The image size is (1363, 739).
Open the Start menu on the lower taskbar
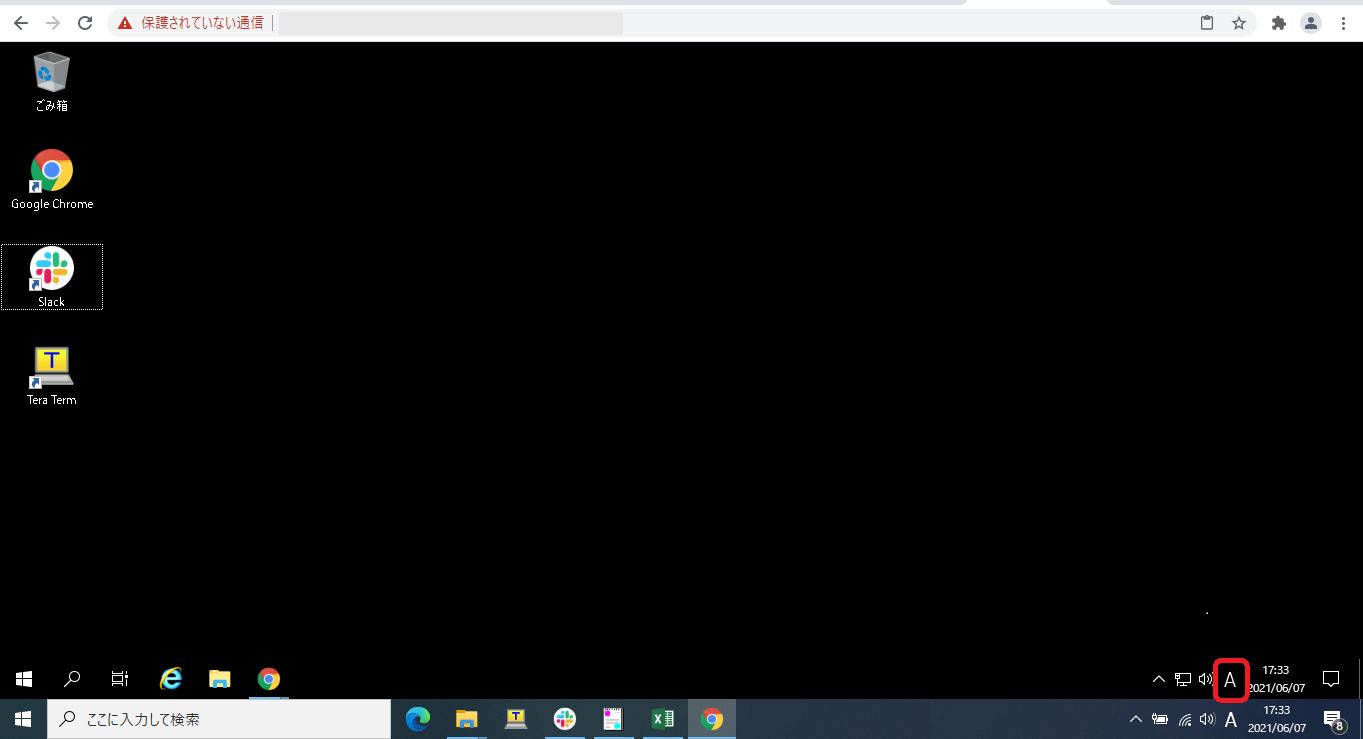point(23,719)
